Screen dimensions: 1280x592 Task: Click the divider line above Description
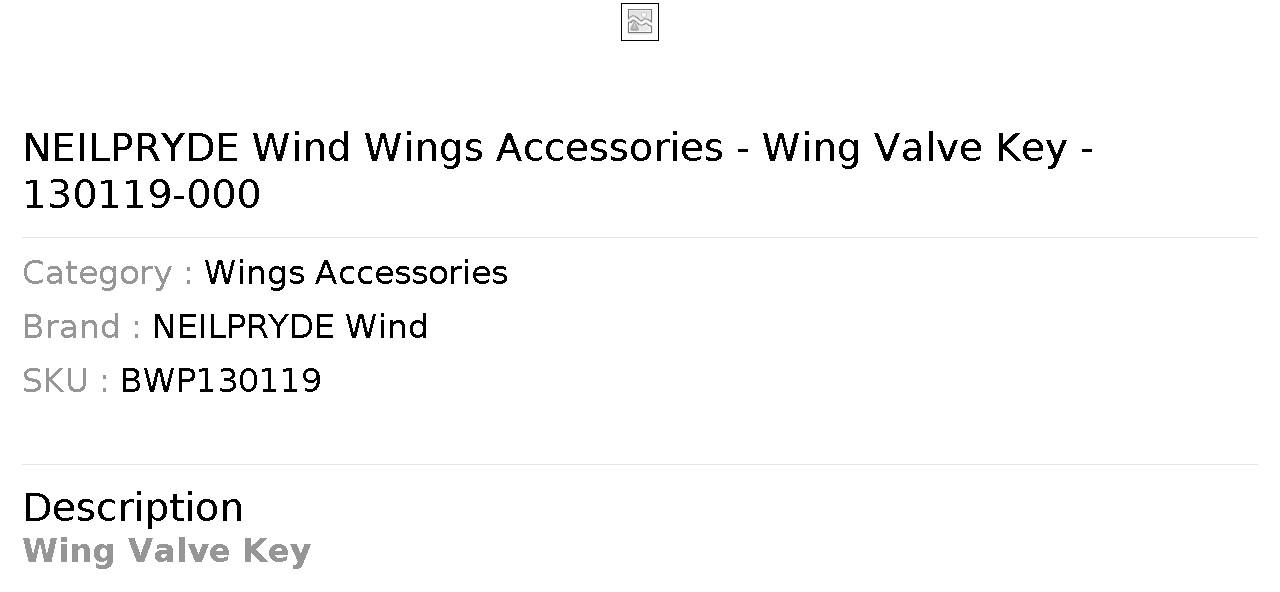pyautogui.click(x=640, y=464)
